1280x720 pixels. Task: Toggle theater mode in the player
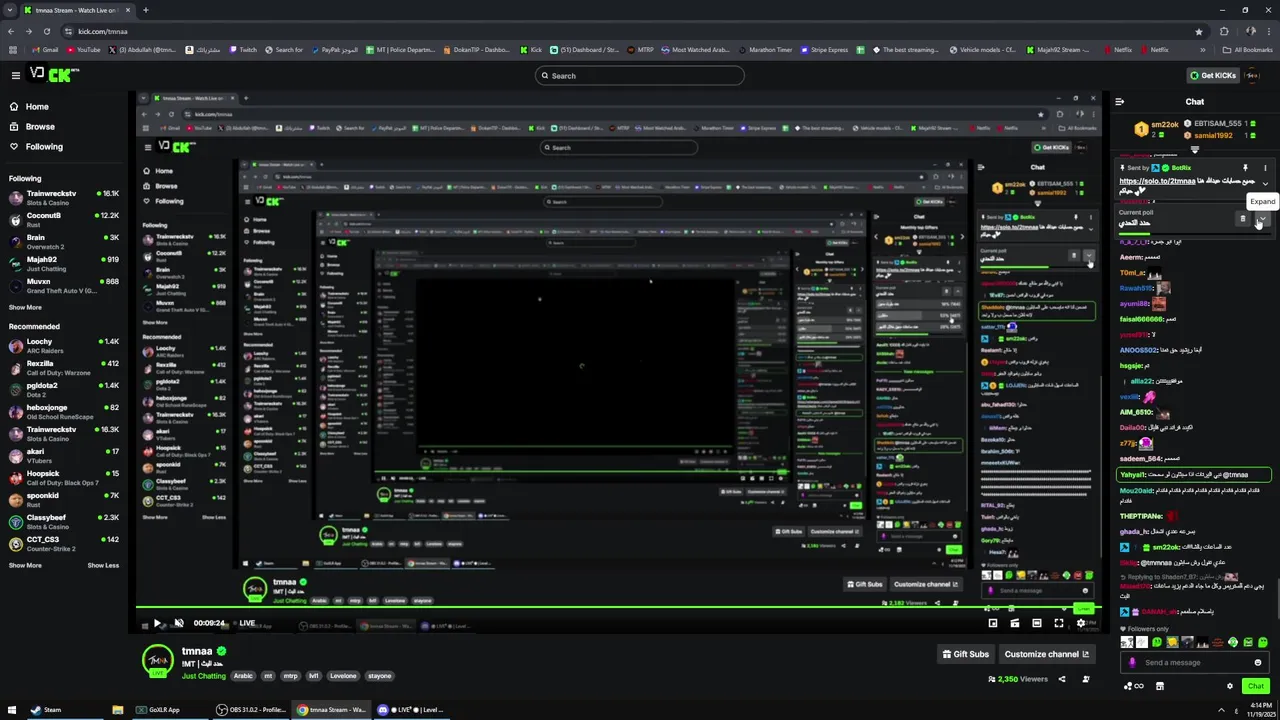click(x=1037, y=623)
